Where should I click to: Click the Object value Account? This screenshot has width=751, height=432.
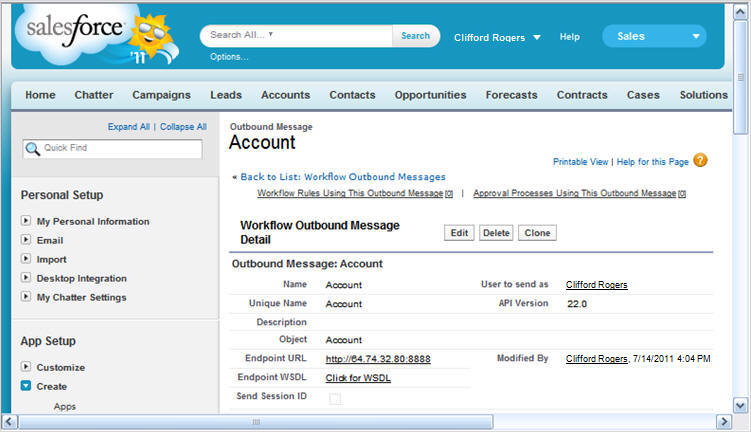click(343, 340)
